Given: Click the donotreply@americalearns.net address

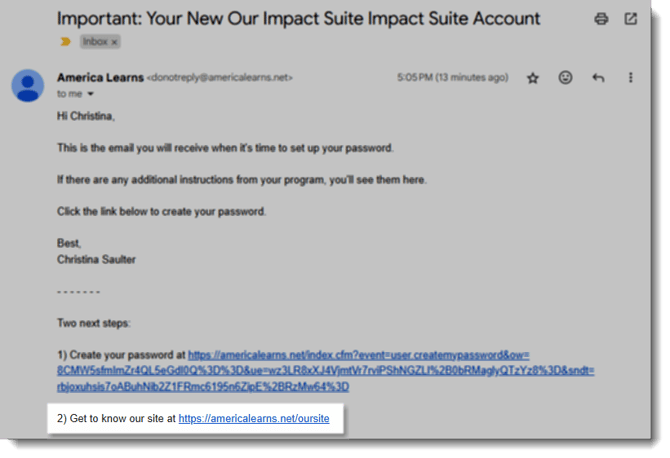Looking at the screenshot, I should coord(217,78).
